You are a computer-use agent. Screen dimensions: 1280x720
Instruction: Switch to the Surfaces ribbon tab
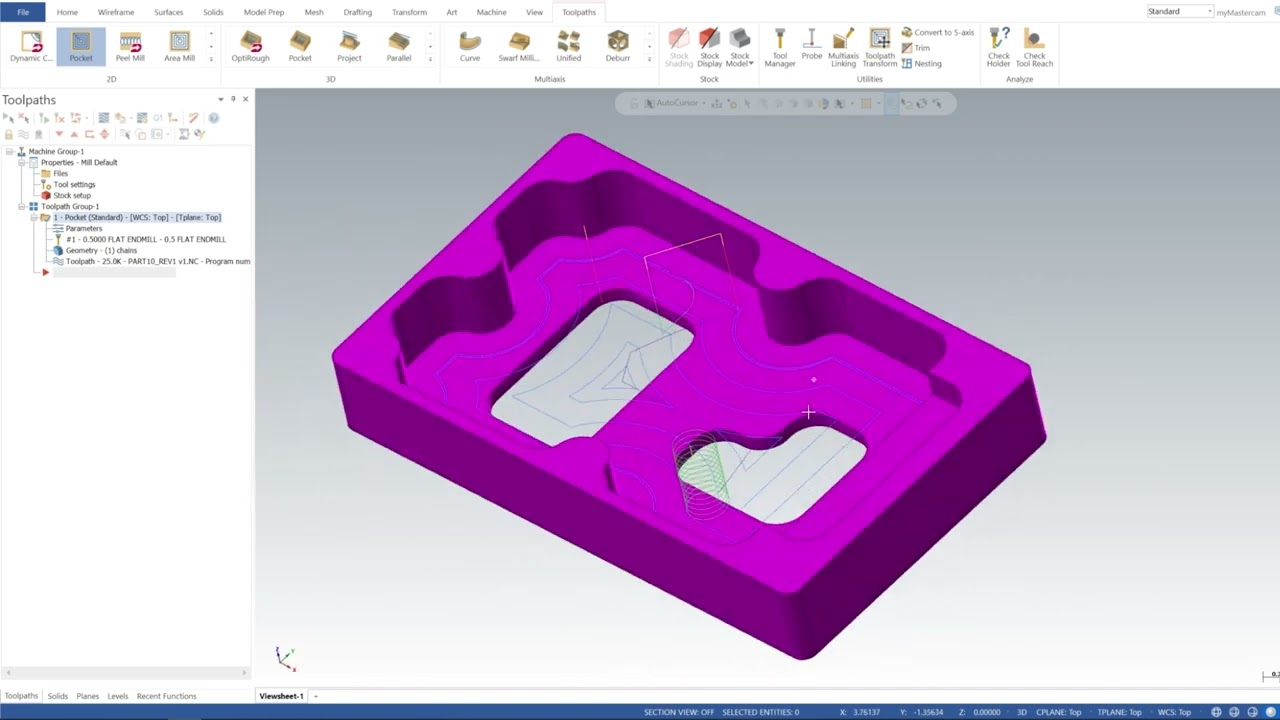(x=168, y=12)
